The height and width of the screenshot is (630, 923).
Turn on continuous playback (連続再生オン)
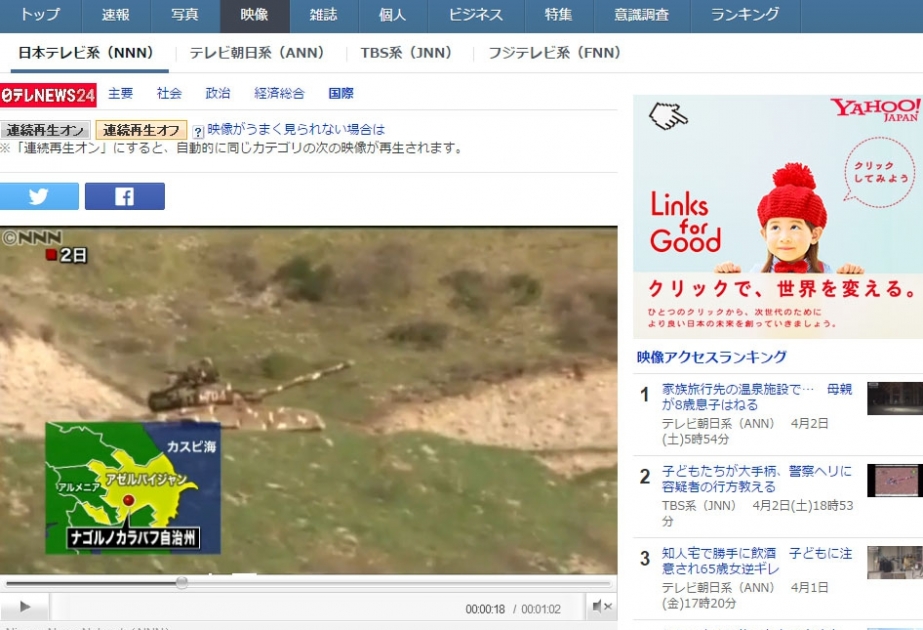tap(45, 130)
